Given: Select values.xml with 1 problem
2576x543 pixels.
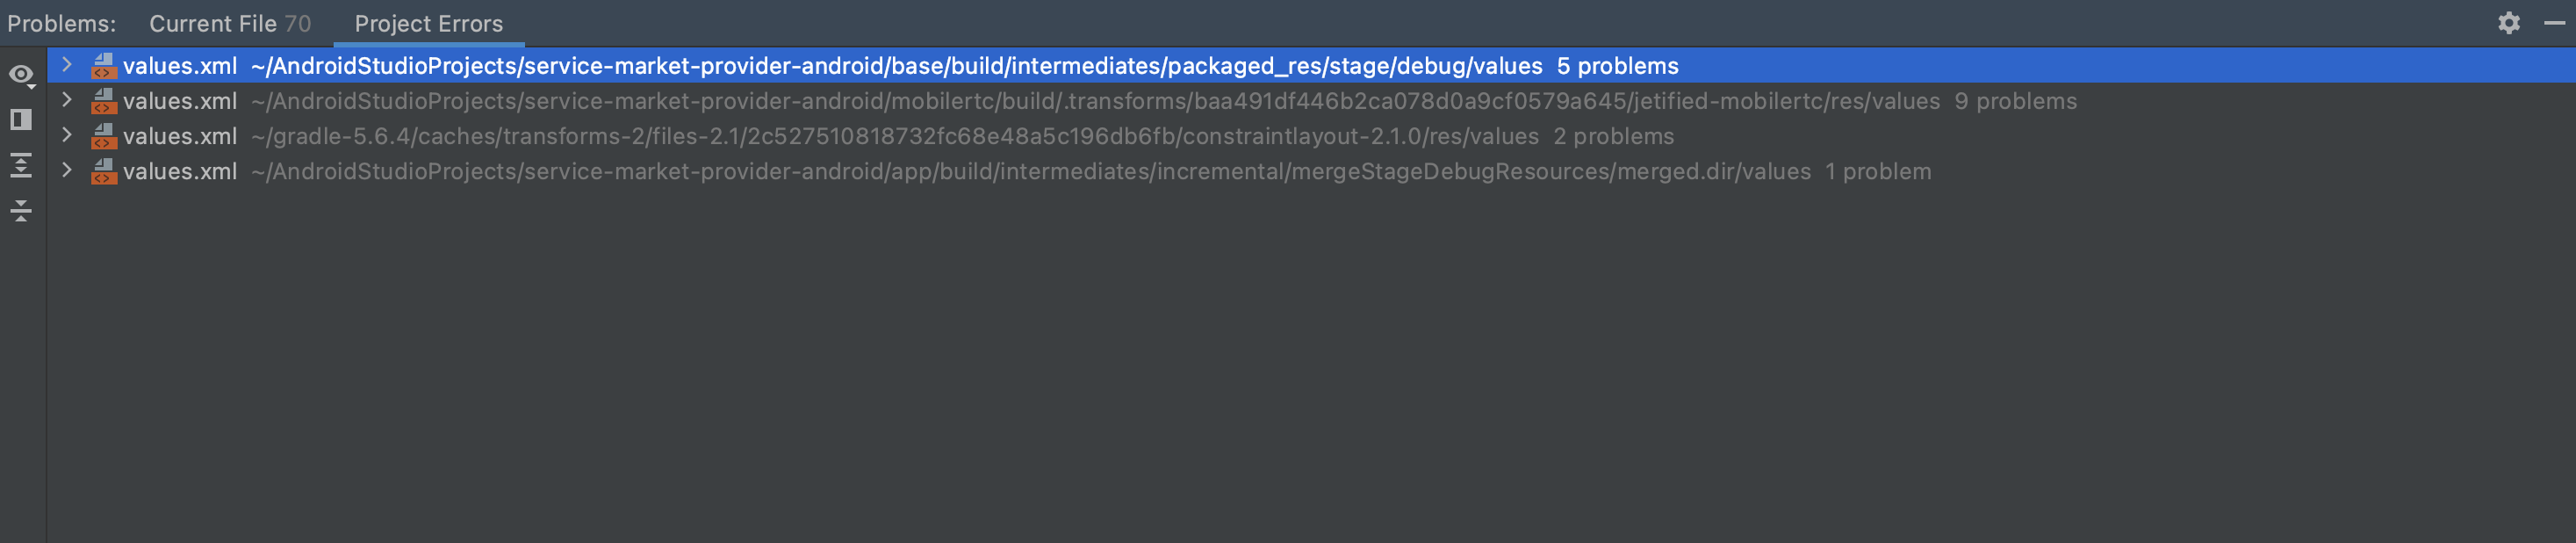Looking at the screenshot, I should [x=180, y=171].
